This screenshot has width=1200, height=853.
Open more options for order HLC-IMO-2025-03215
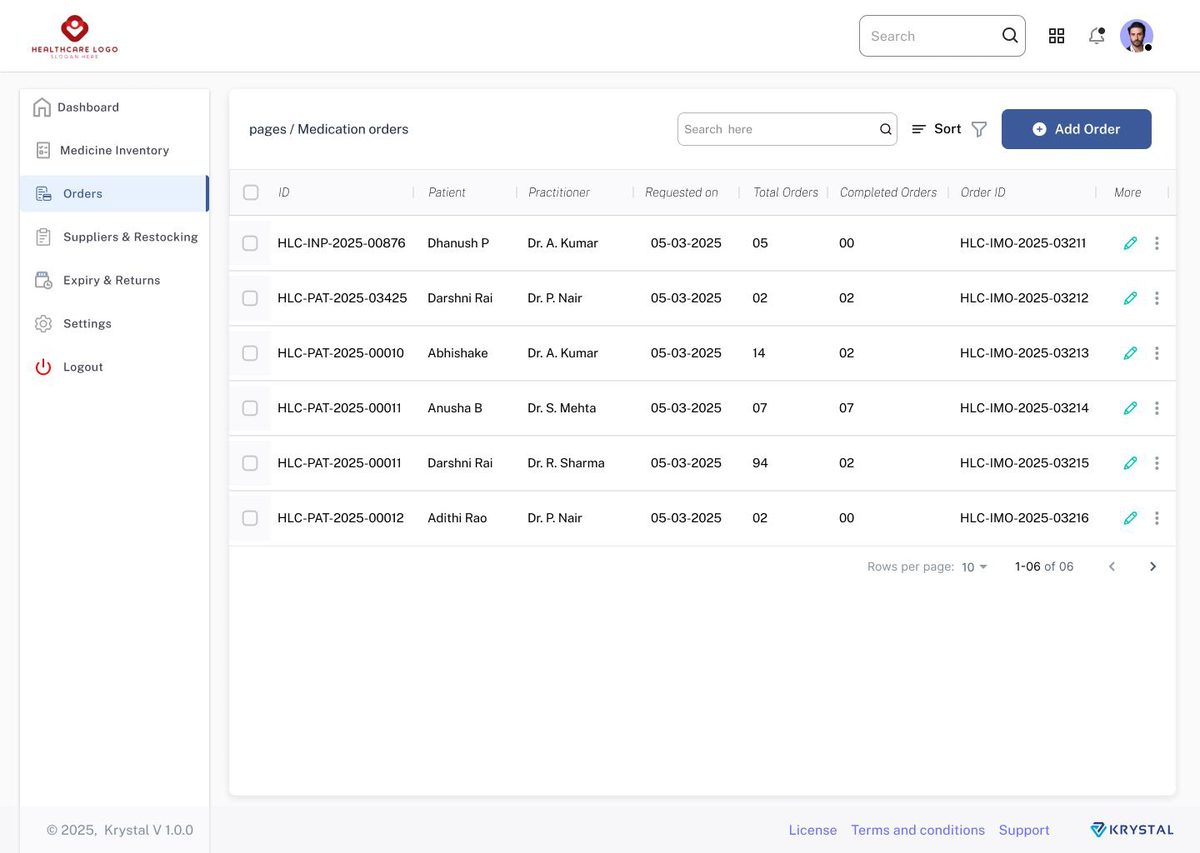click(x=1157, y=463)
